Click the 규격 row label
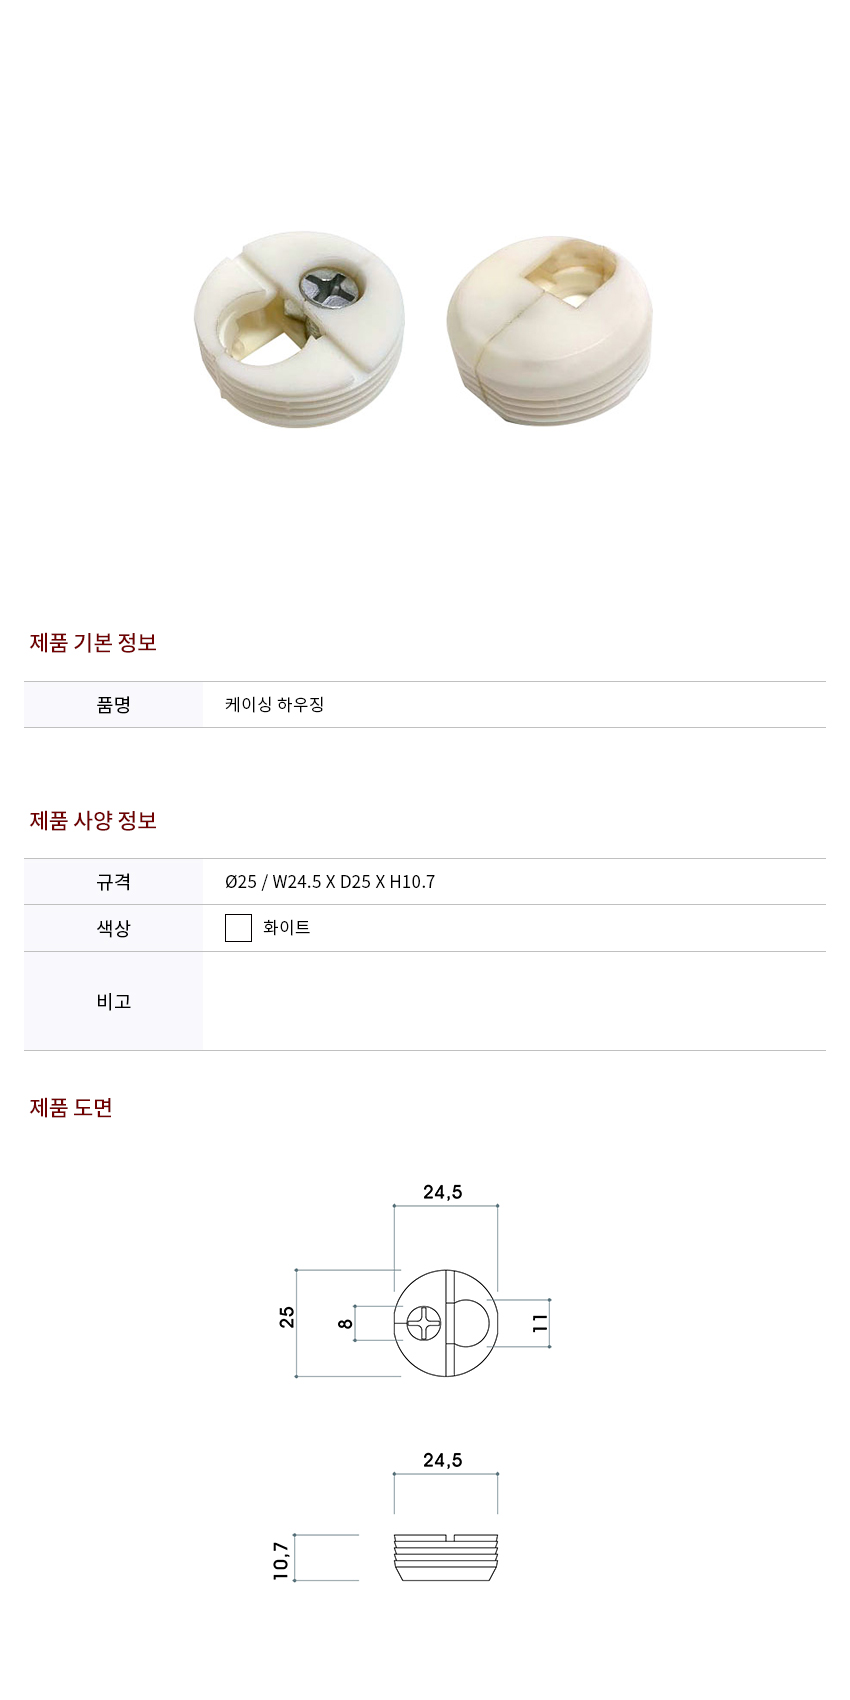This screenshot has height=1700, width=850. (114, 882)
